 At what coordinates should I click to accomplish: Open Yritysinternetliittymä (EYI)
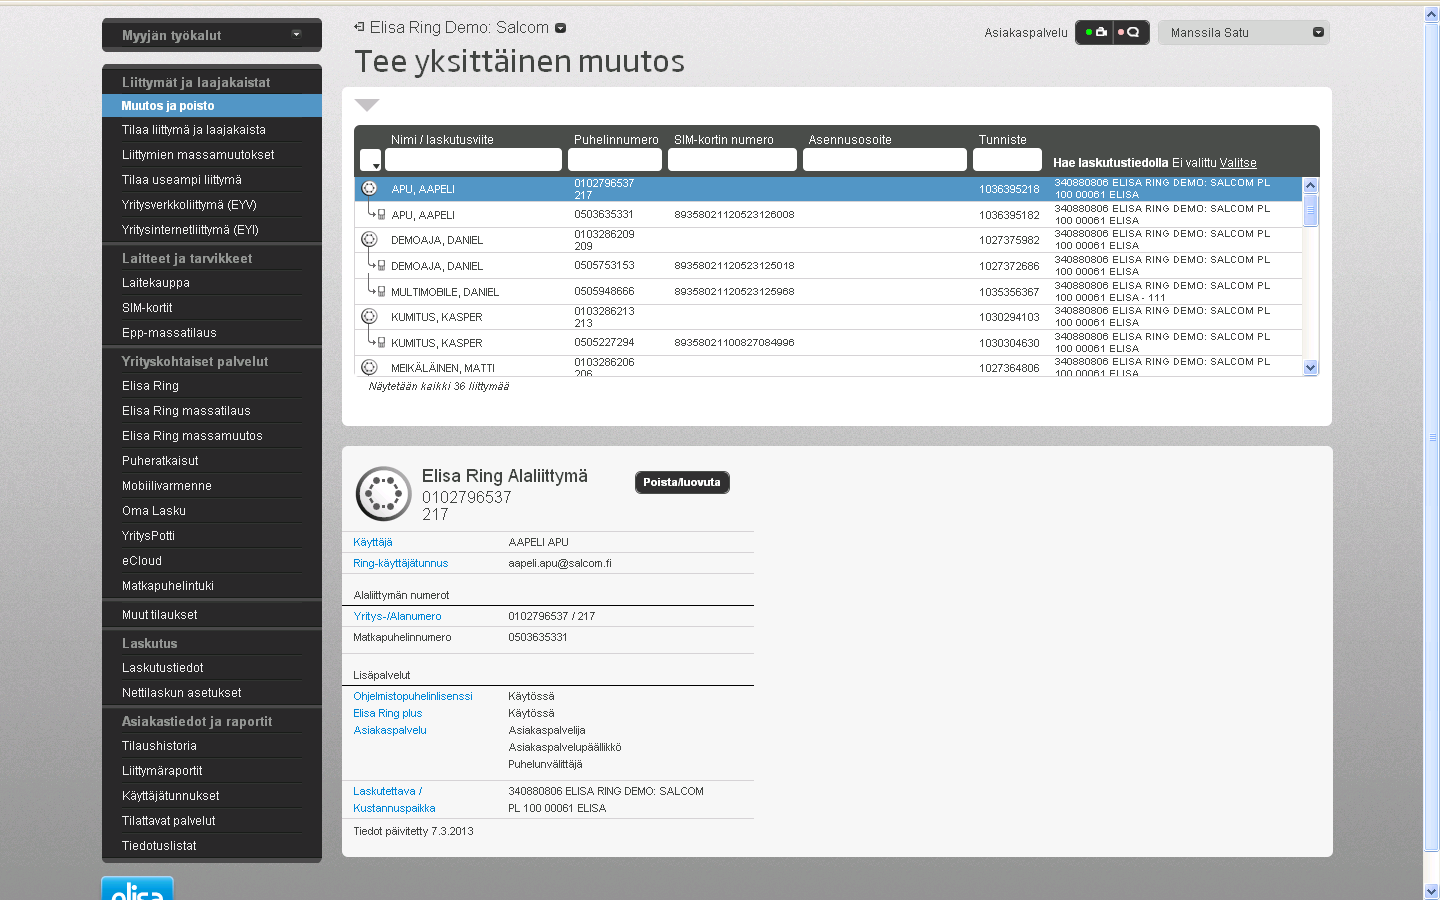pyautogui.click(x=190, y=230)
